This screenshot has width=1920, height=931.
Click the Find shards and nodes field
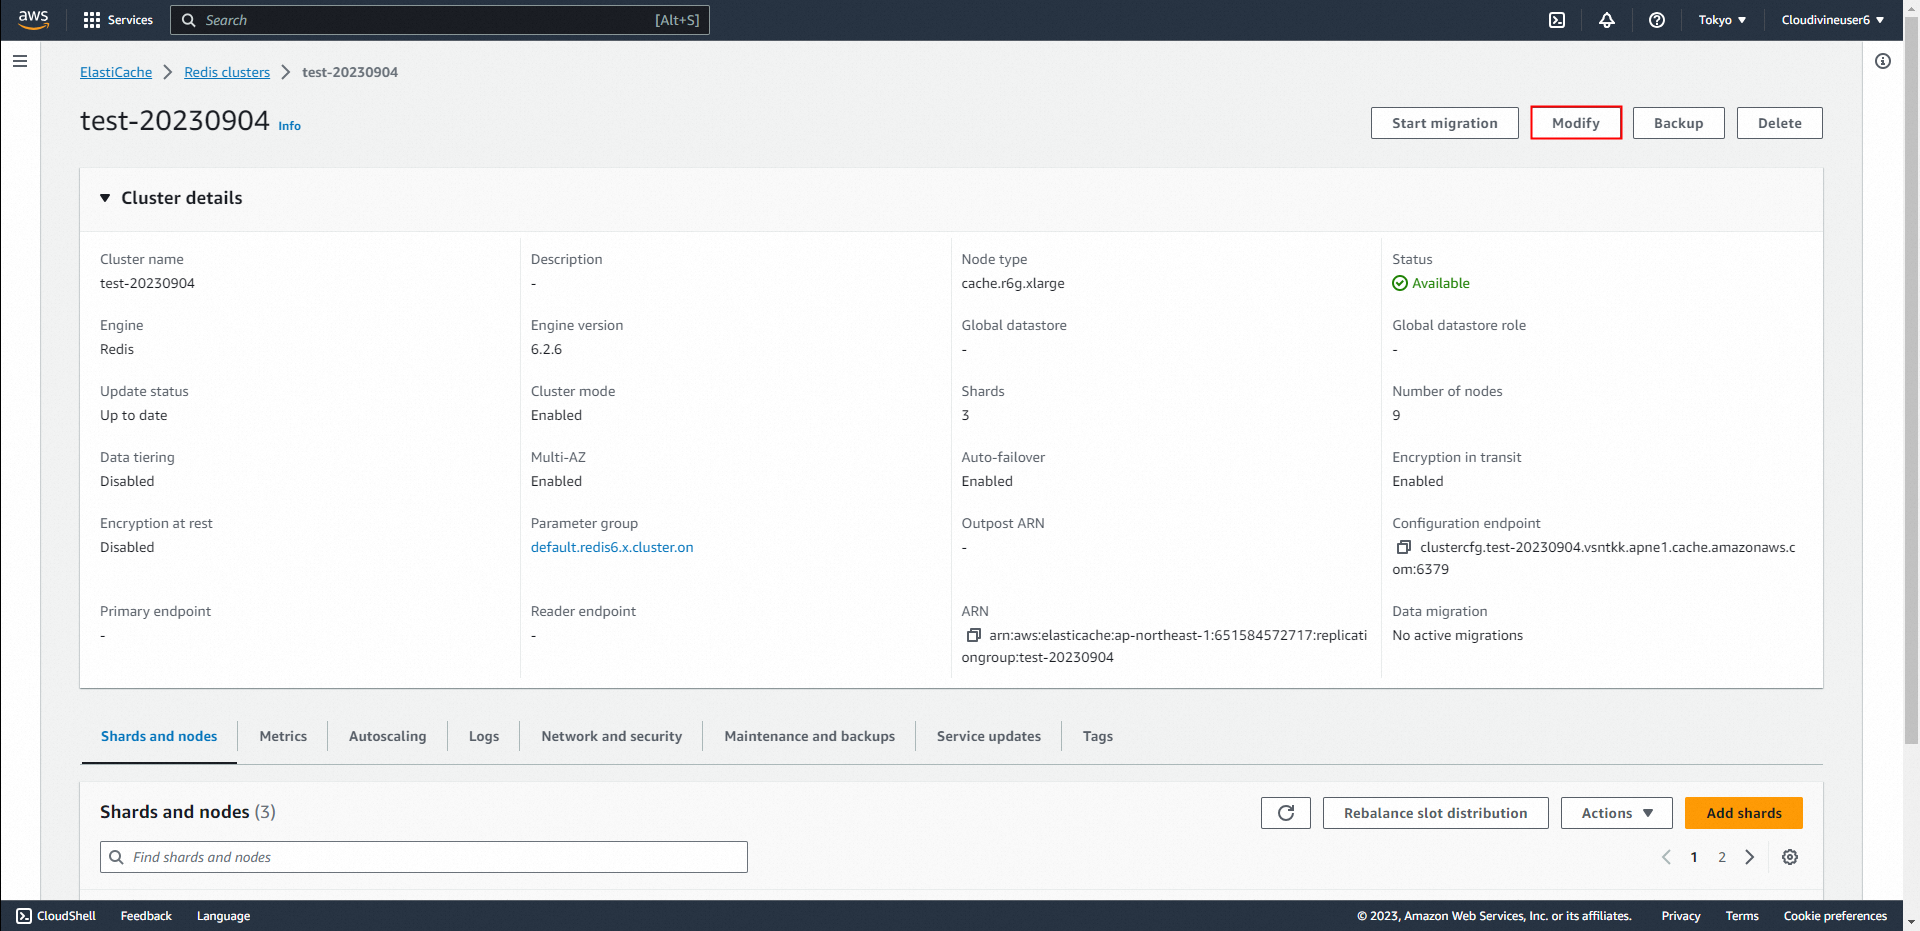(x=424, y=857)
